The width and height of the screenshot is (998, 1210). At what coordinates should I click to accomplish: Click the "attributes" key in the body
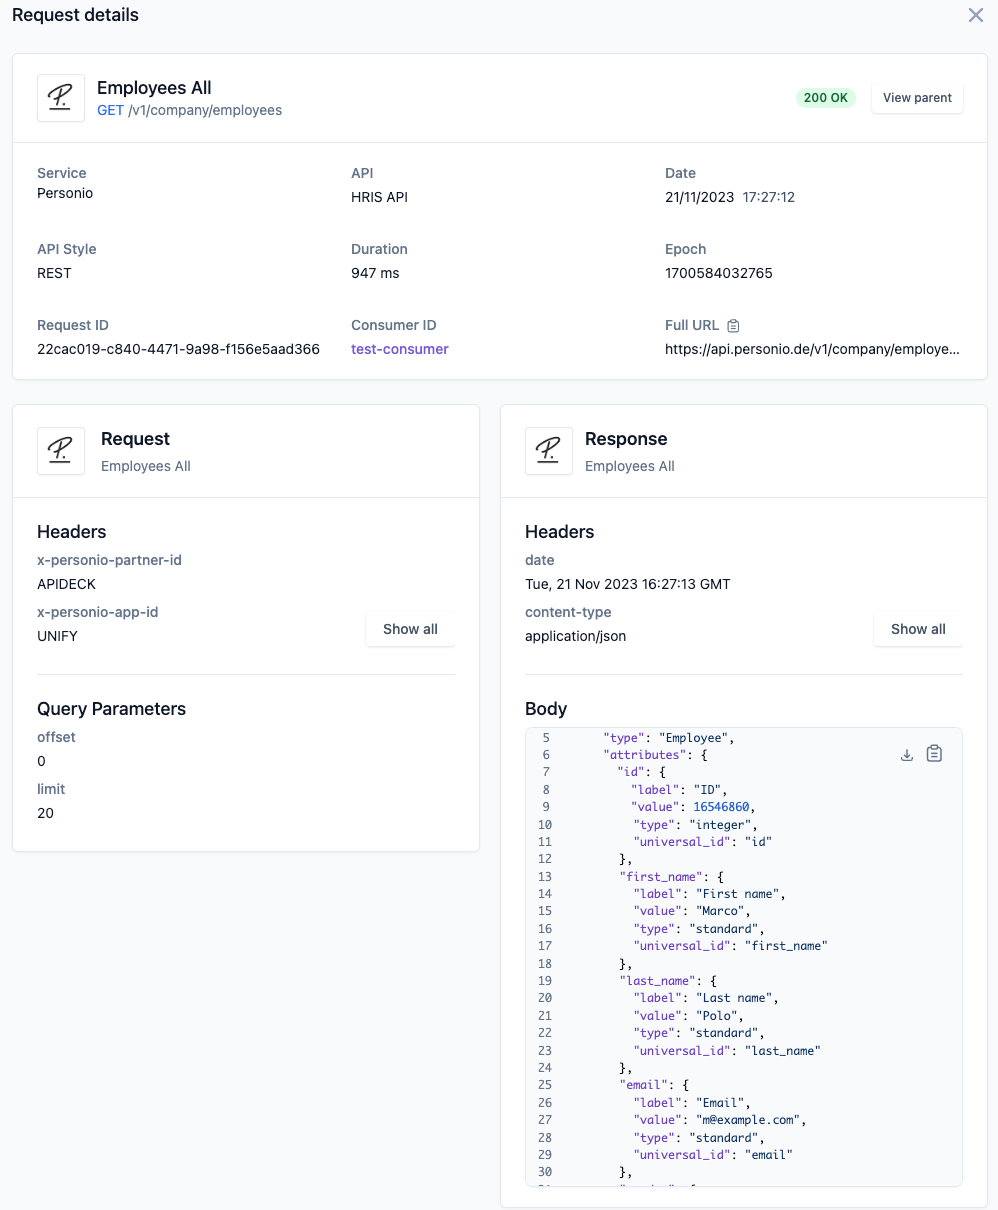[644, 755]
